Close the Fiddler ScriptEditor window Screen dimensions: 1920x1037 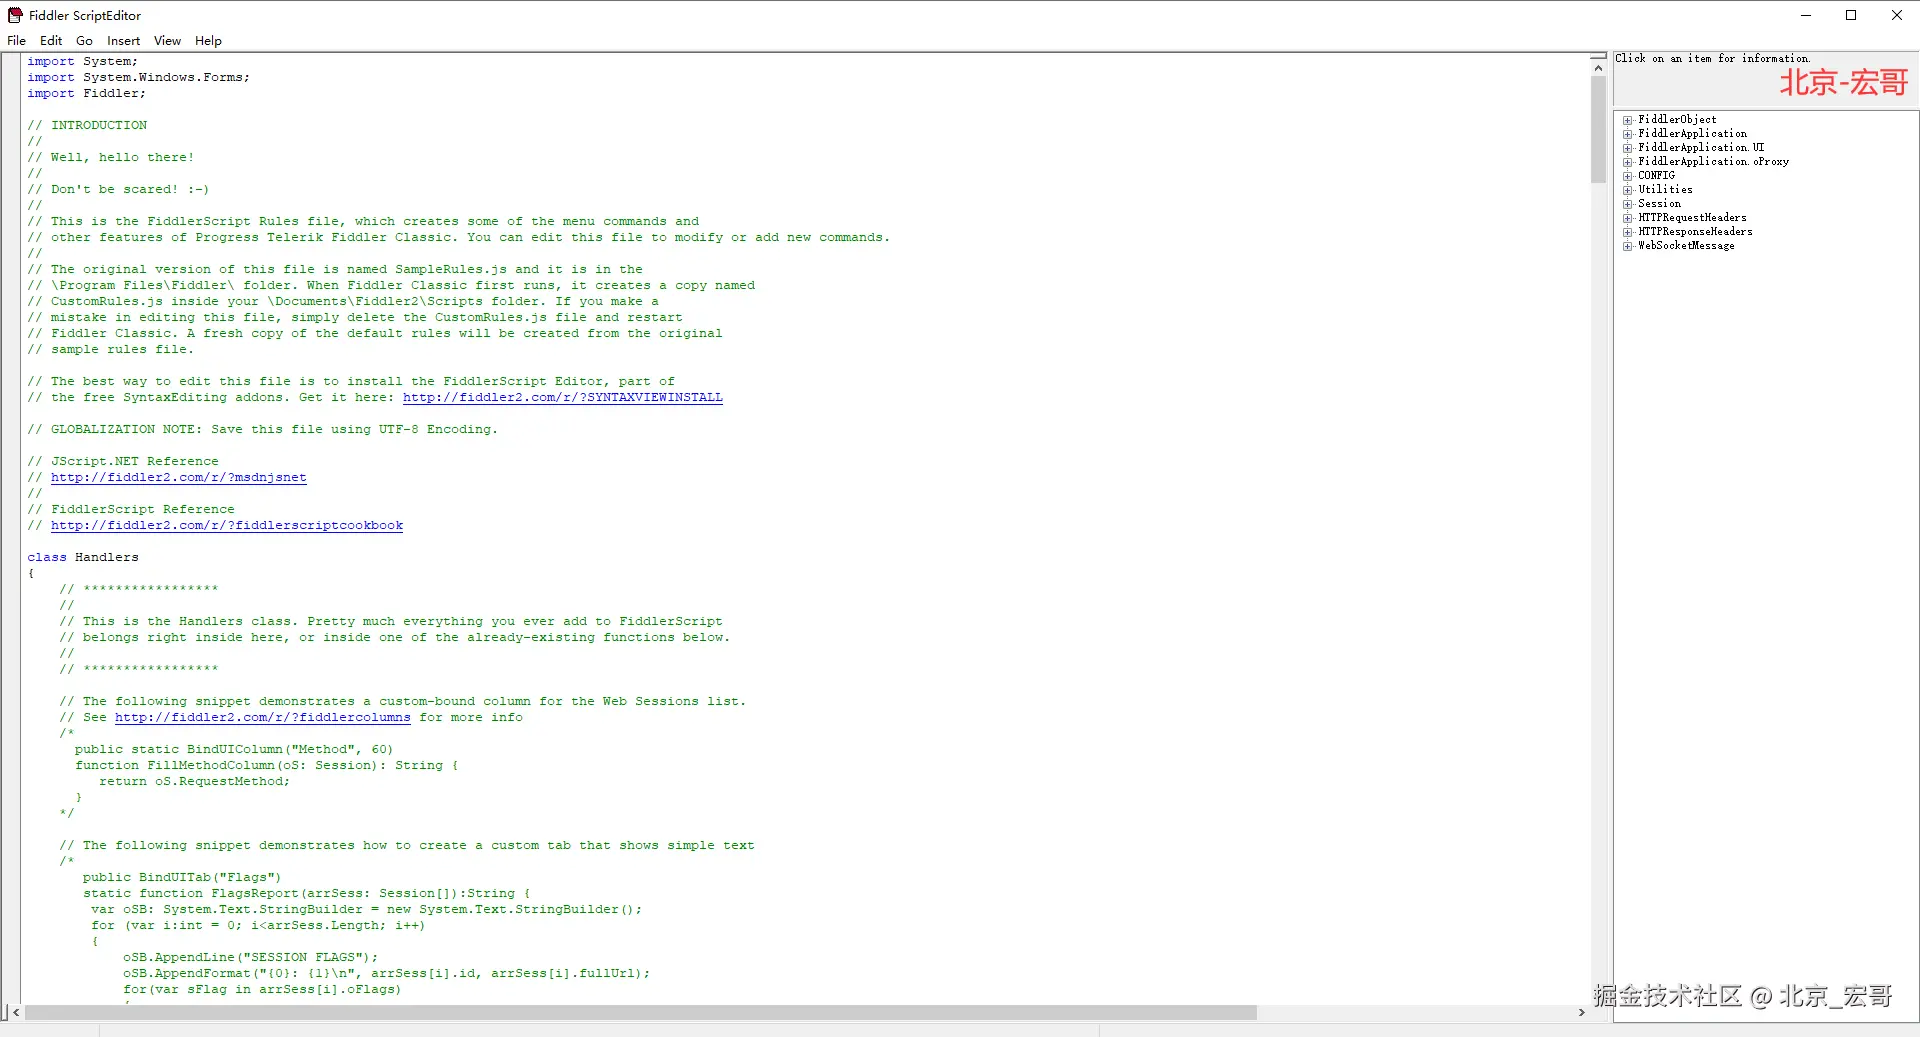1897,15
